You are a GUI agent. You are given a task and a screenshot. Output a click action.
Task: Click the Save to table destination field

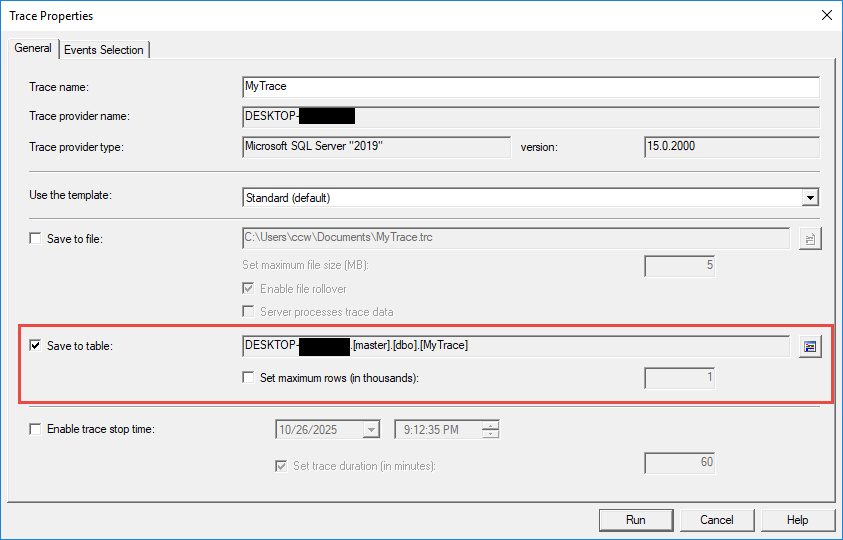(x=516, y=346)
